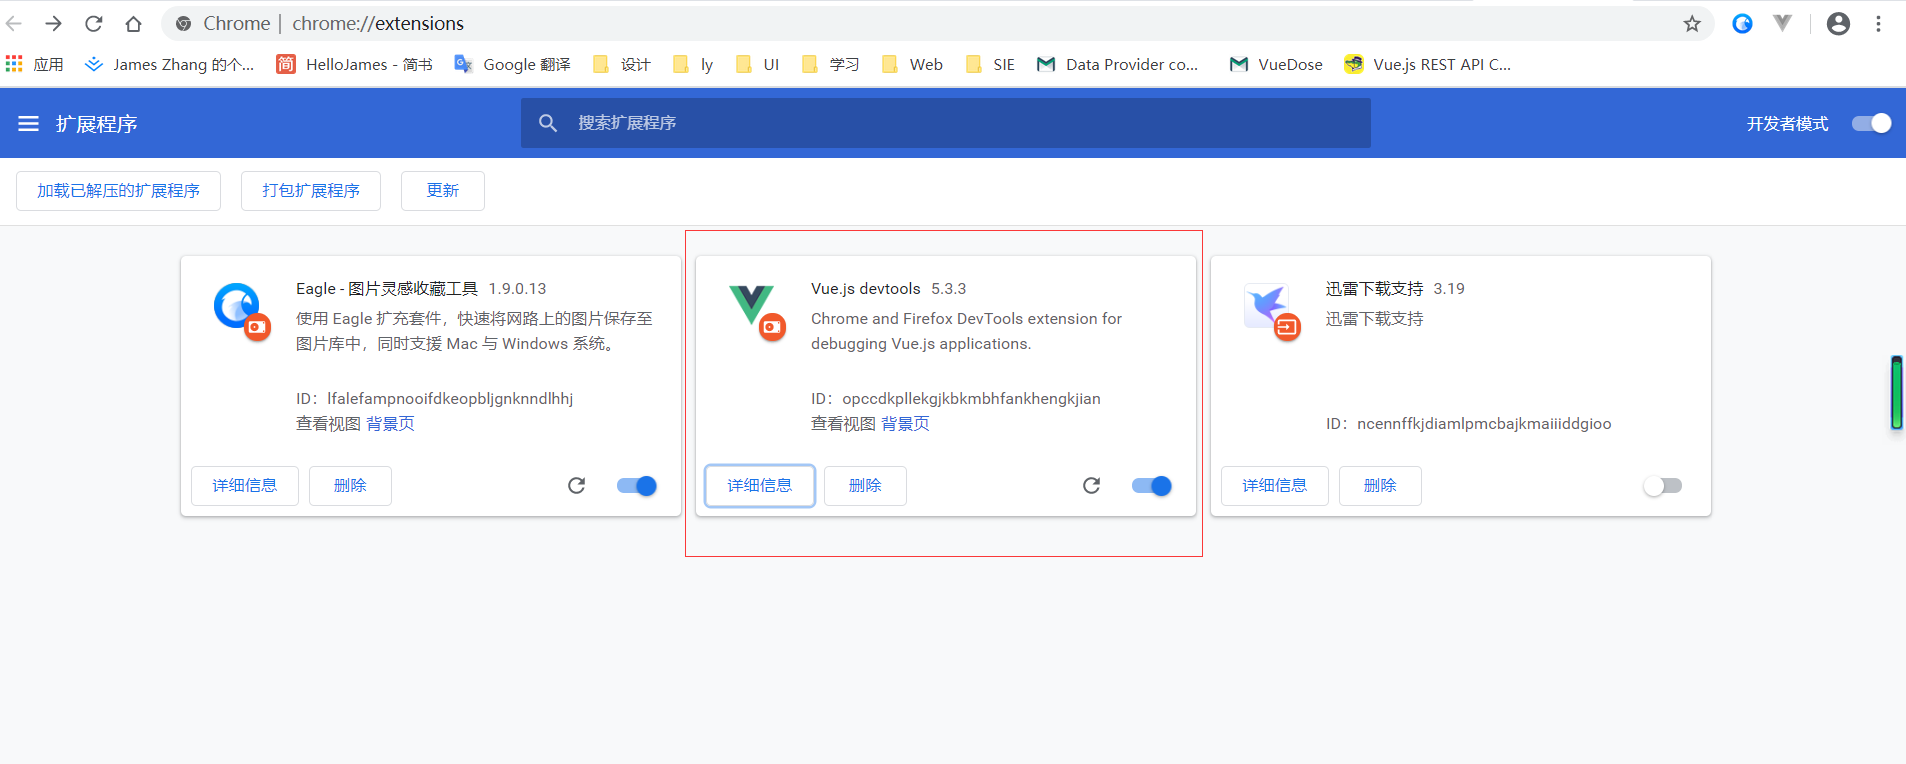Click the 更新 button
Screen dimensions: 1906x764
coord(443,191)
